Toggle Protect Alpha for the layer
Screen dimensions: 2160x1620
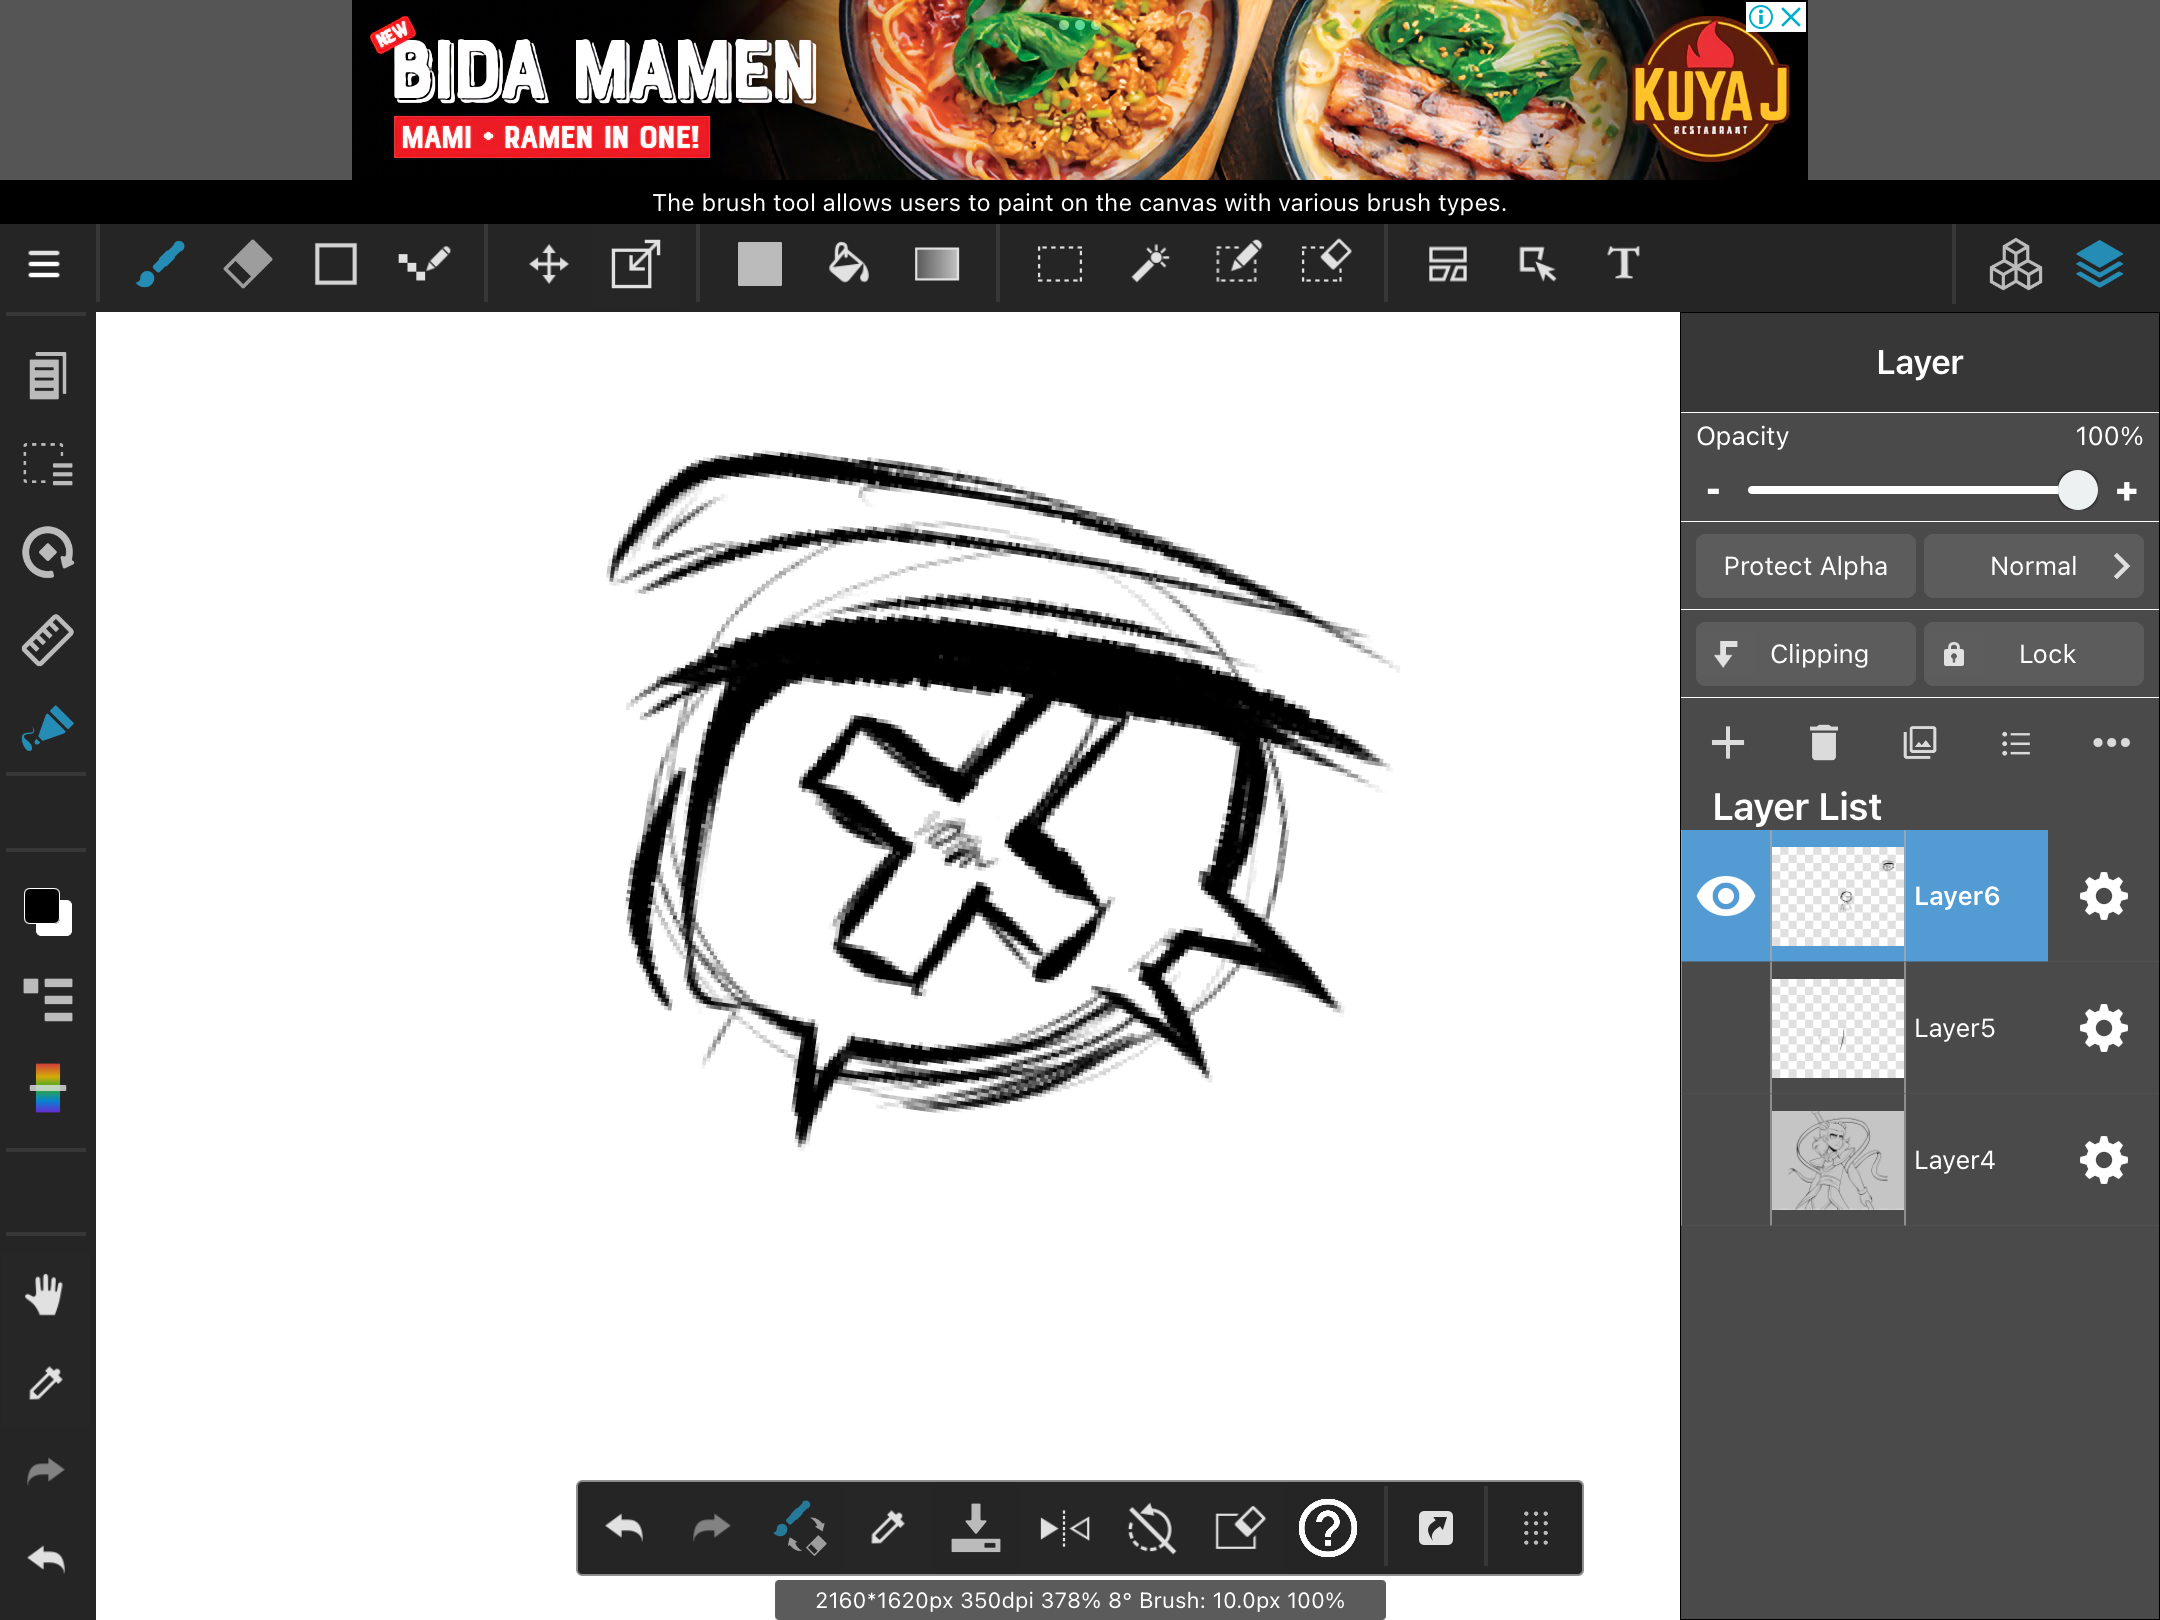[x=1805, y=566]
